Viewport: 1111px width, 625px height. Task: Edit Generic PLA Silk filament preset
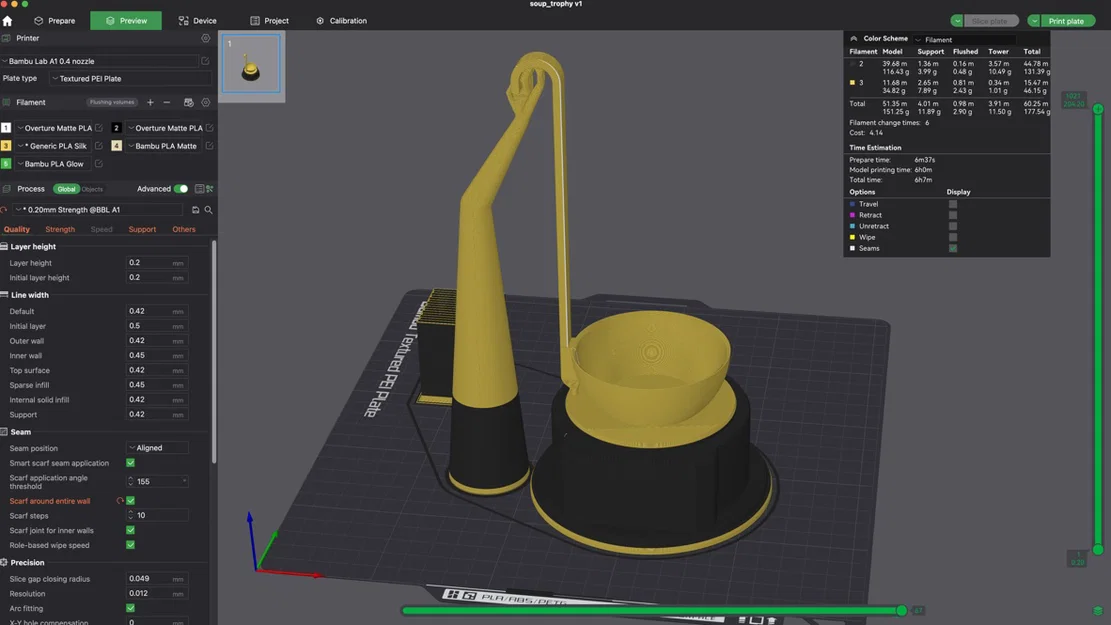[x=99, y=146]
